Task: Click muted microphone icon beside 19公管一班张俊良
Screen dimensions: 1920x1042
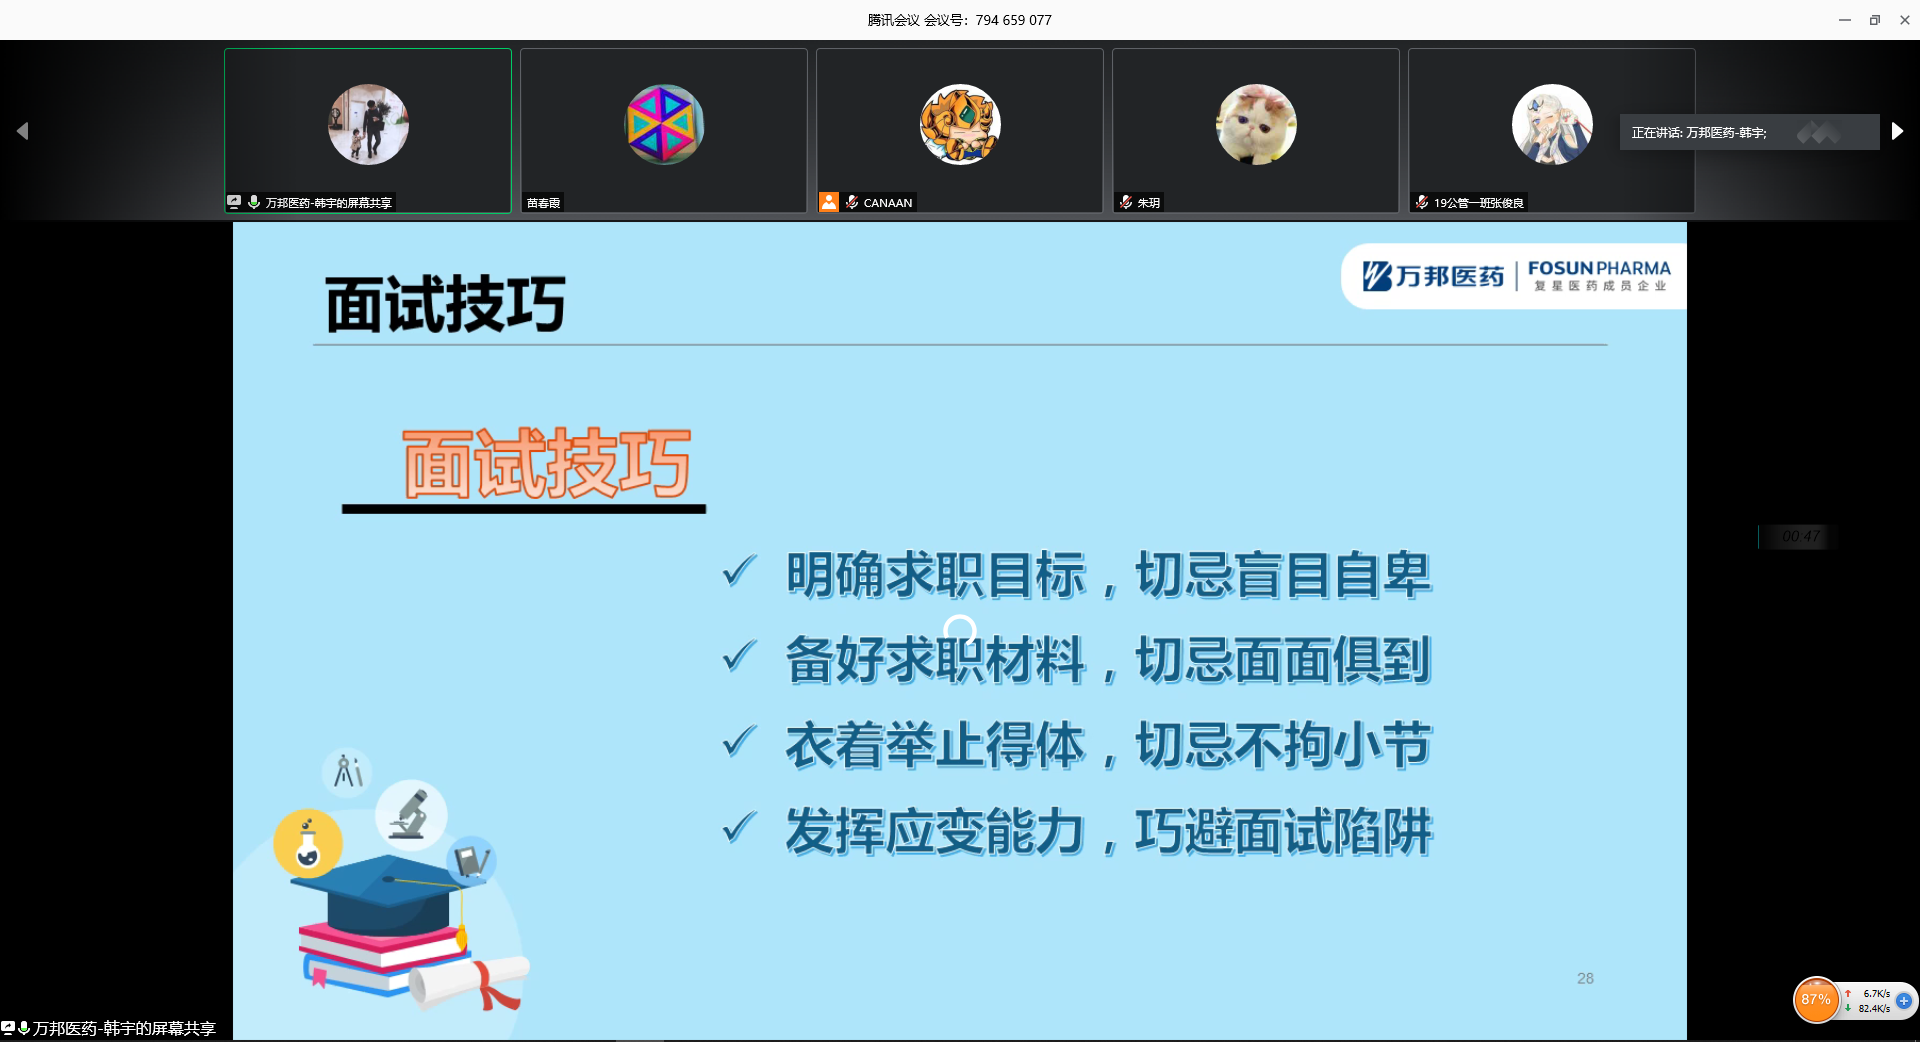Action: (1422, 202)
